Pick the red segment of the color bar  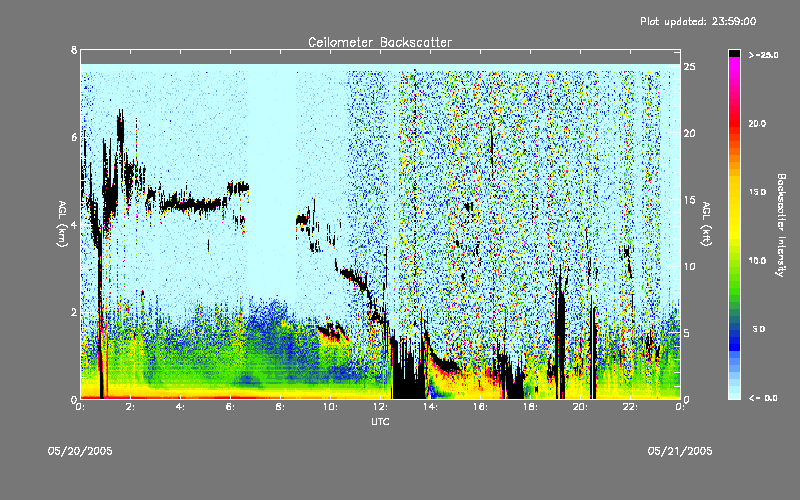pos(734,122)
